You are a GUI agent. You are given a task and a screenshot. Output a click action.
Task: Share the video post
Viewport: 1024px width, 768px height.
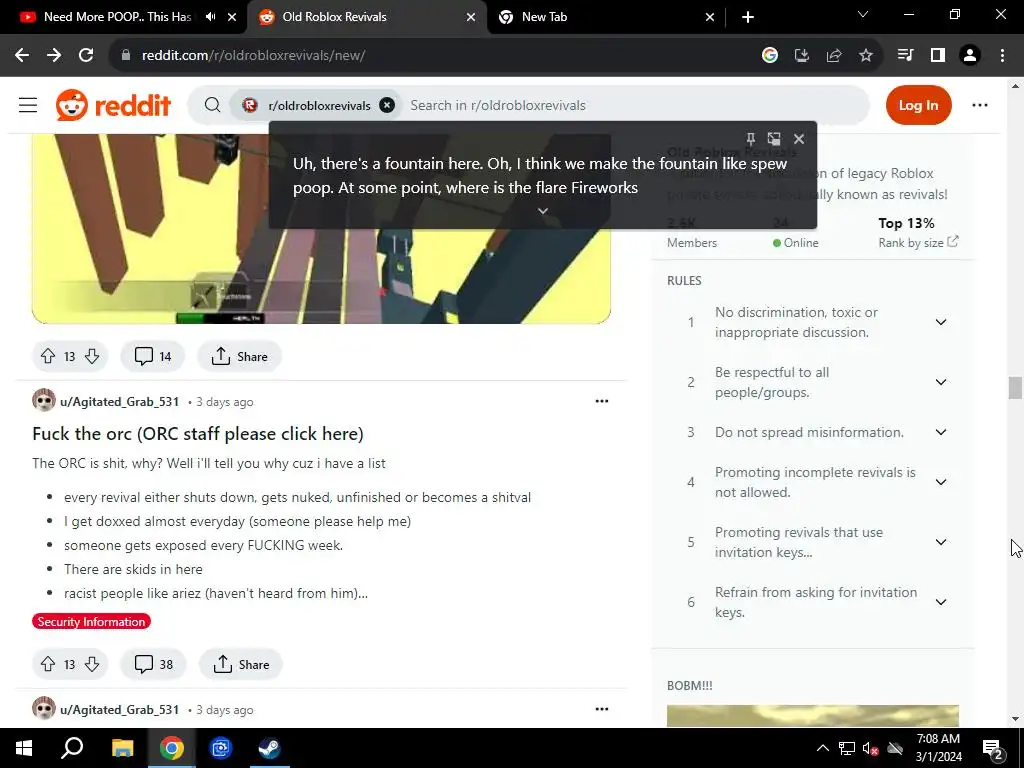coord(240,356)
